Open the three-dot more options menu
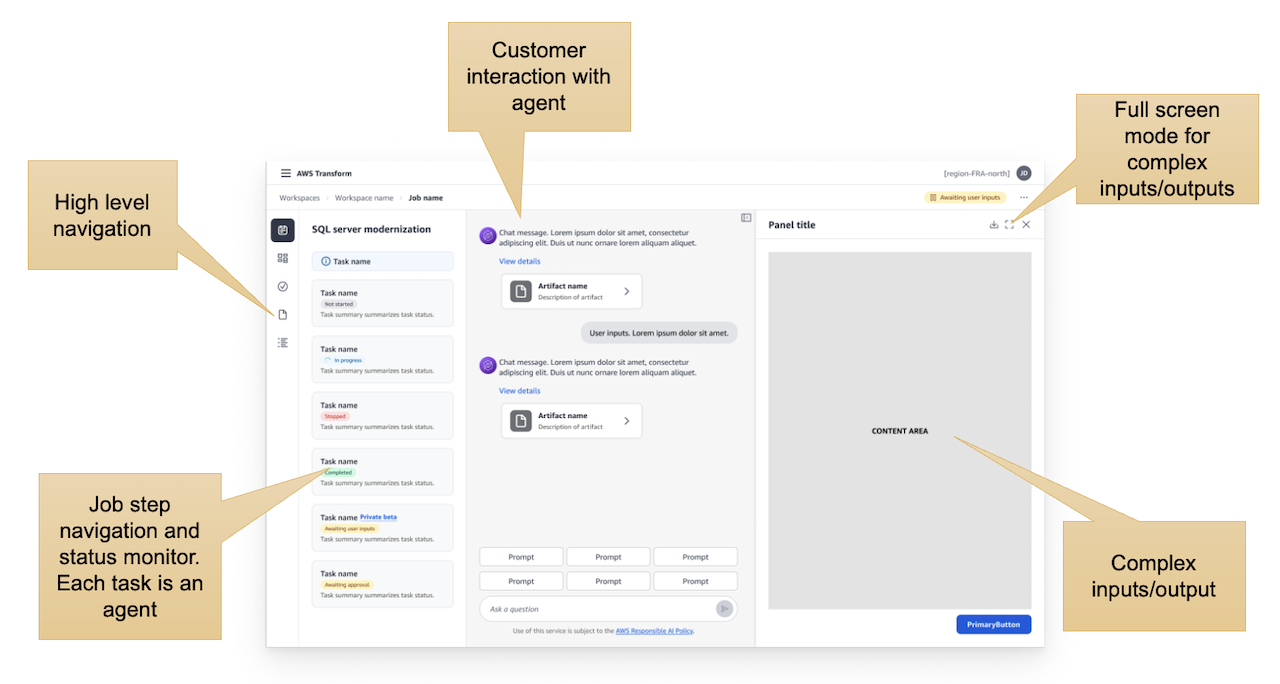Image resolution: width=1280 pixels, height=684 pixels. point(1024,197)
